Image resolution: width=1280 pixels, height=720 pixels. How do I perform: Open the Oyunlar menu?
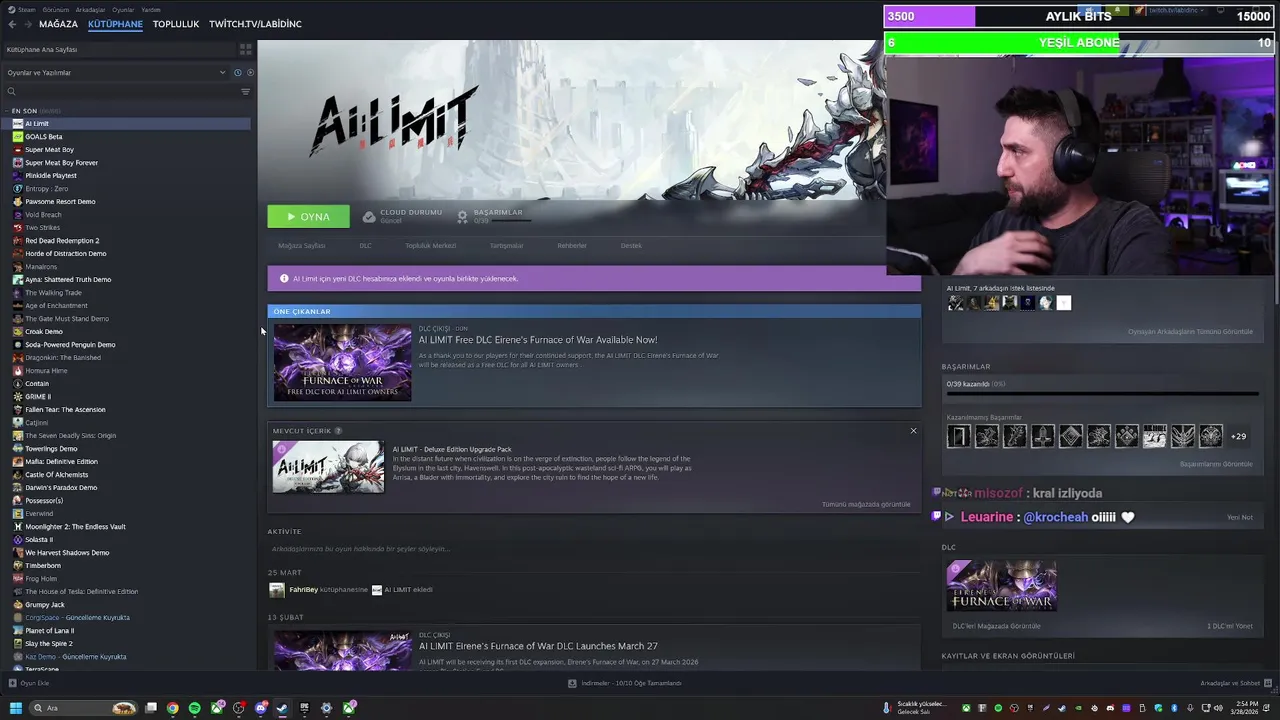(123, 9)
